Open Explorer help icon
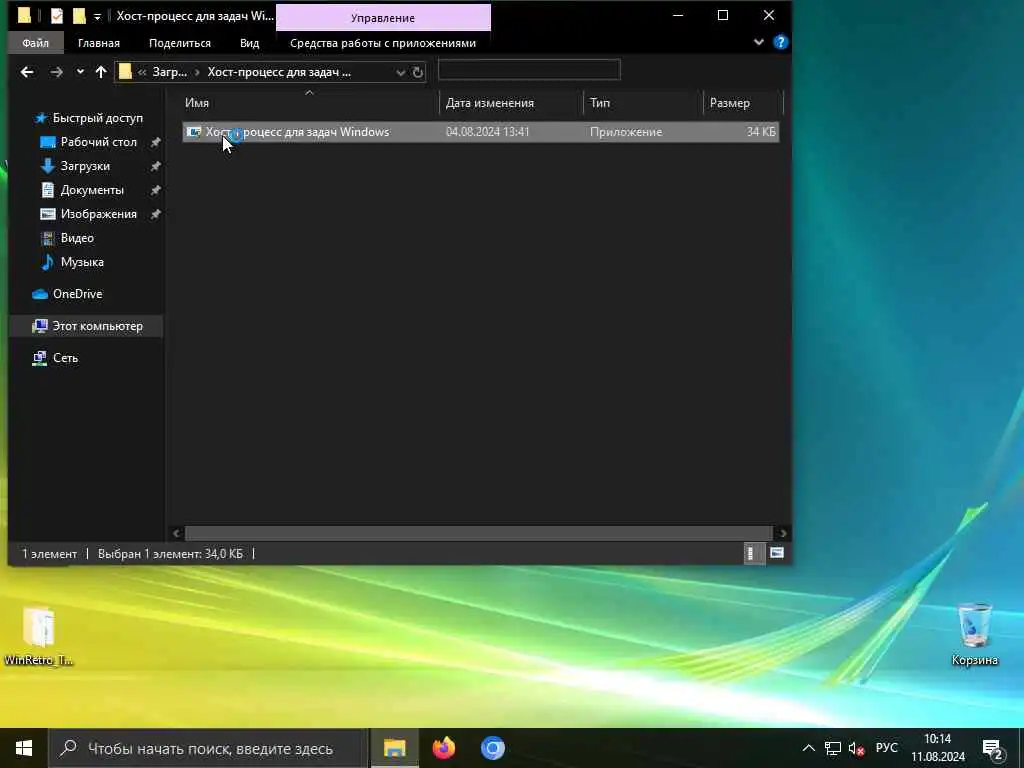 coord(780,42)
